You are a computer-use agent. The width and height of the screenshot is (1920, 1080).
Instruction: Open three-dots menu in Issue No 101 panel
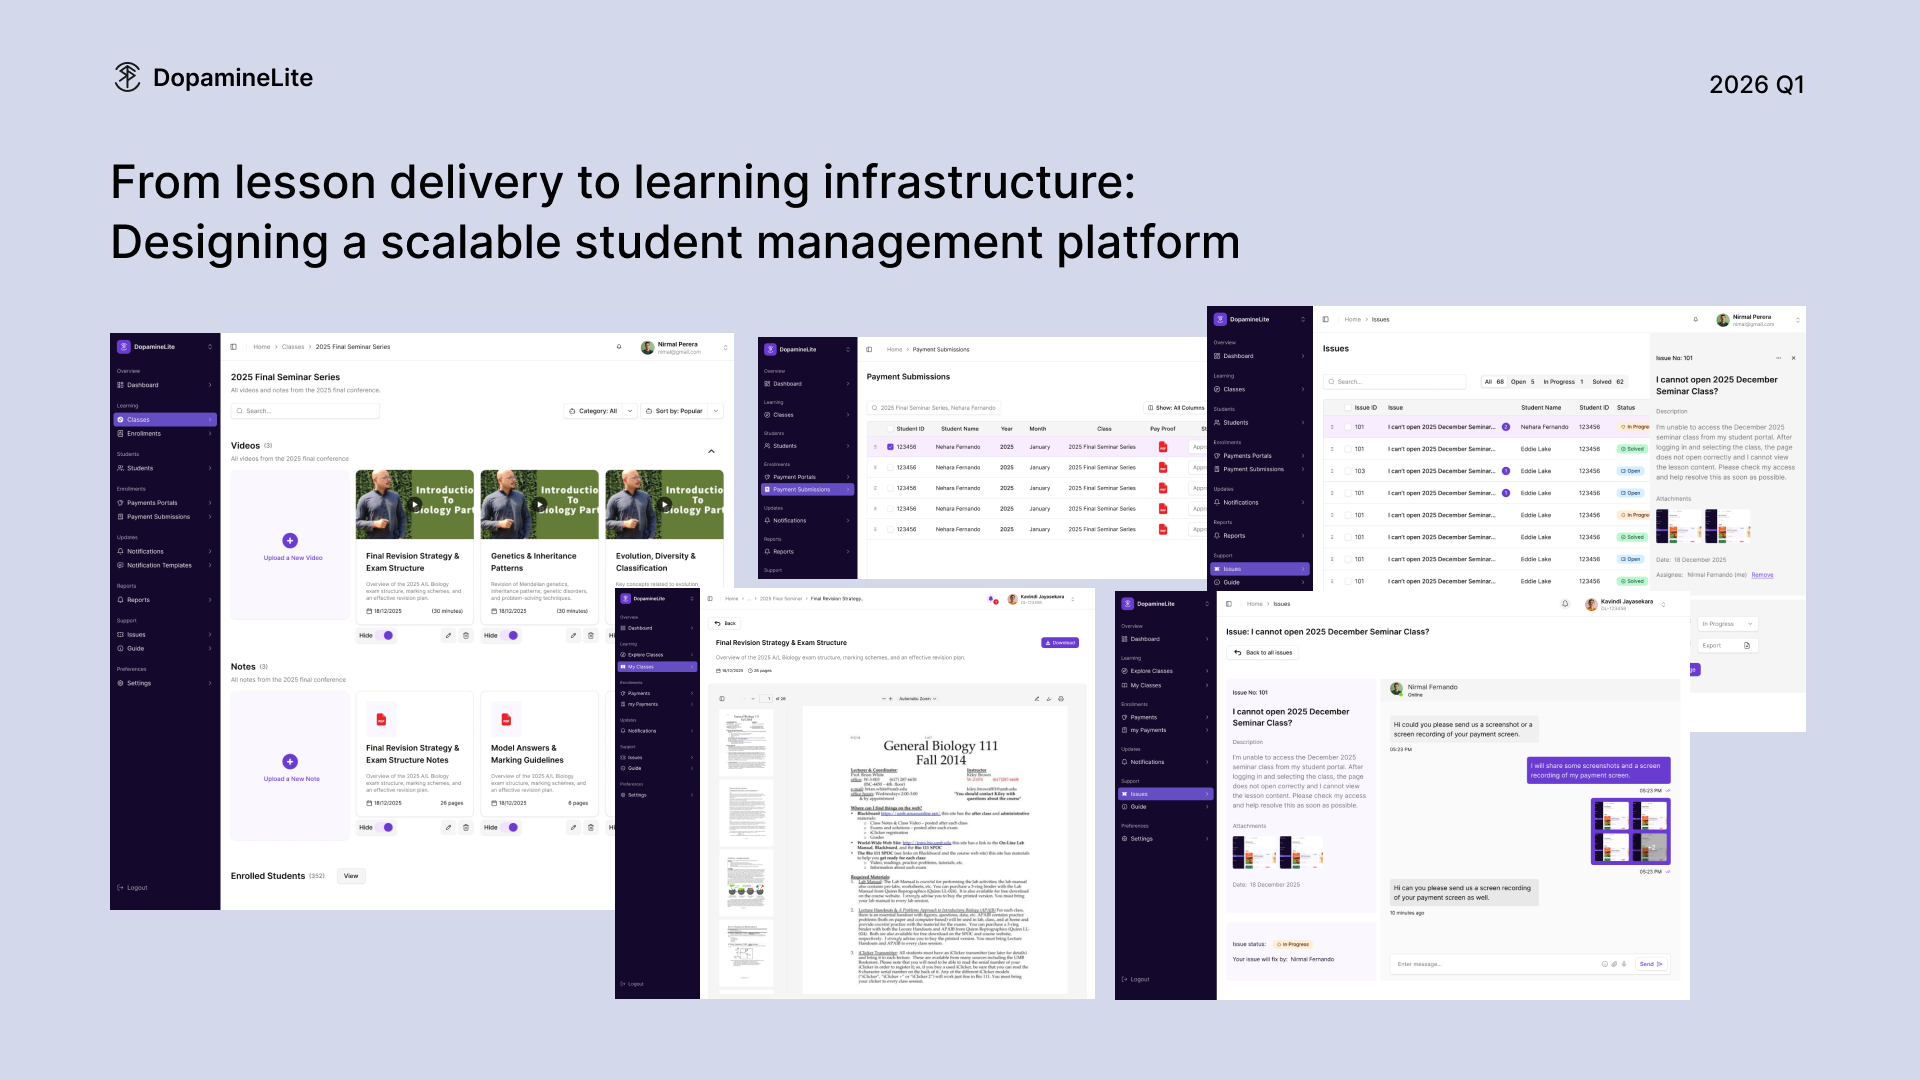[1778, 358]
